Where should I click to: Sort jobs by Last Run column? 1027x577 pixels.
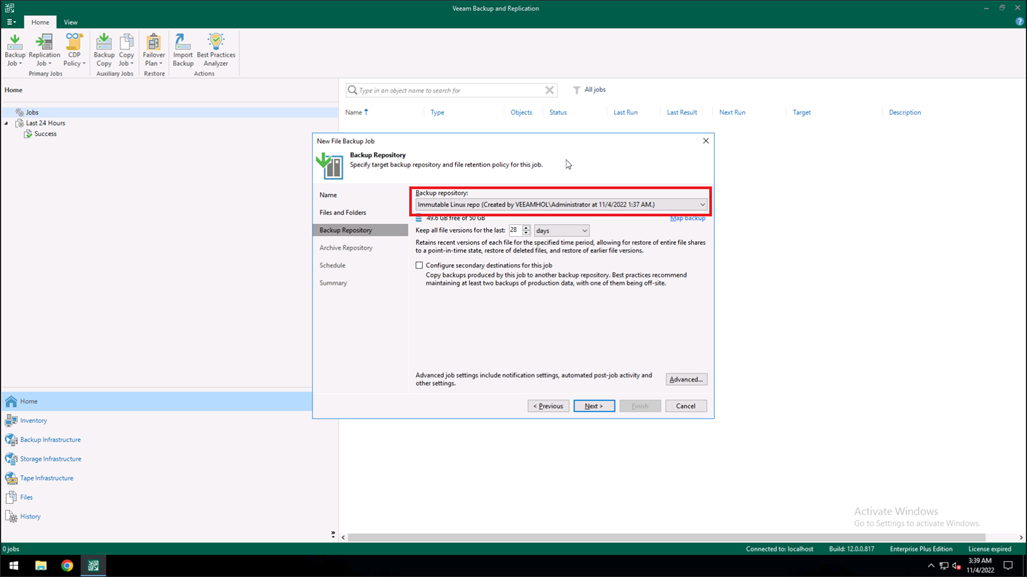[x=626, y=113]
